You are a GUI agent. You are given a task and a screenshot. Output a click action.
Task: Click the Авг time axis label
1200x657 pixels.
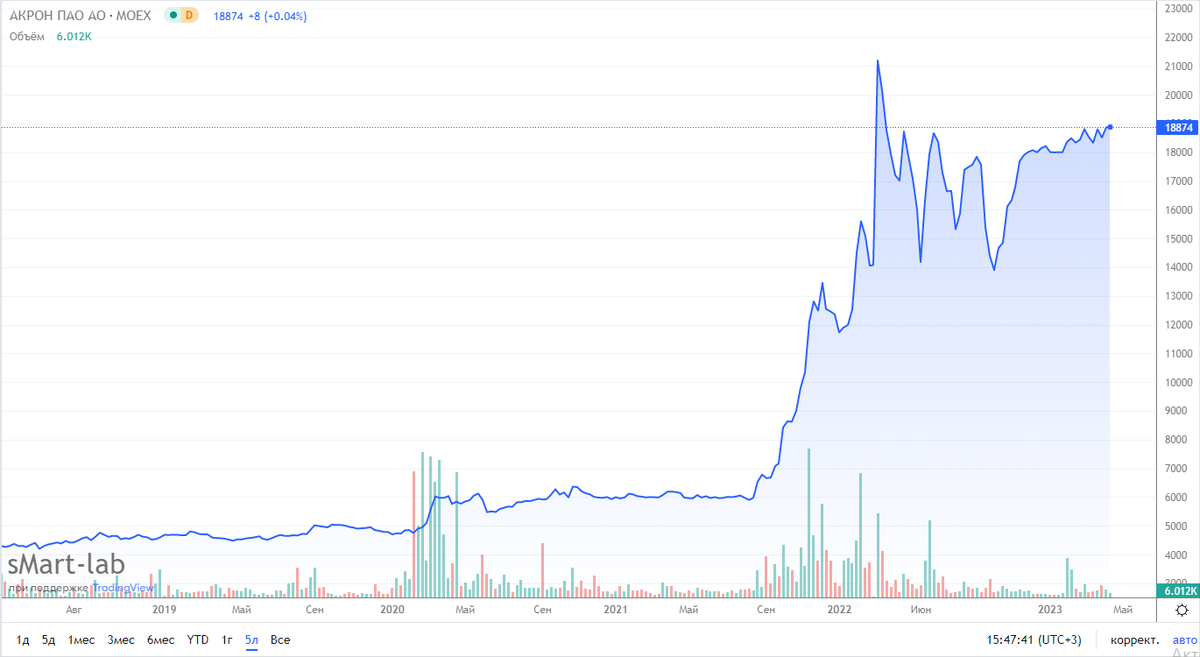(75, 609)
